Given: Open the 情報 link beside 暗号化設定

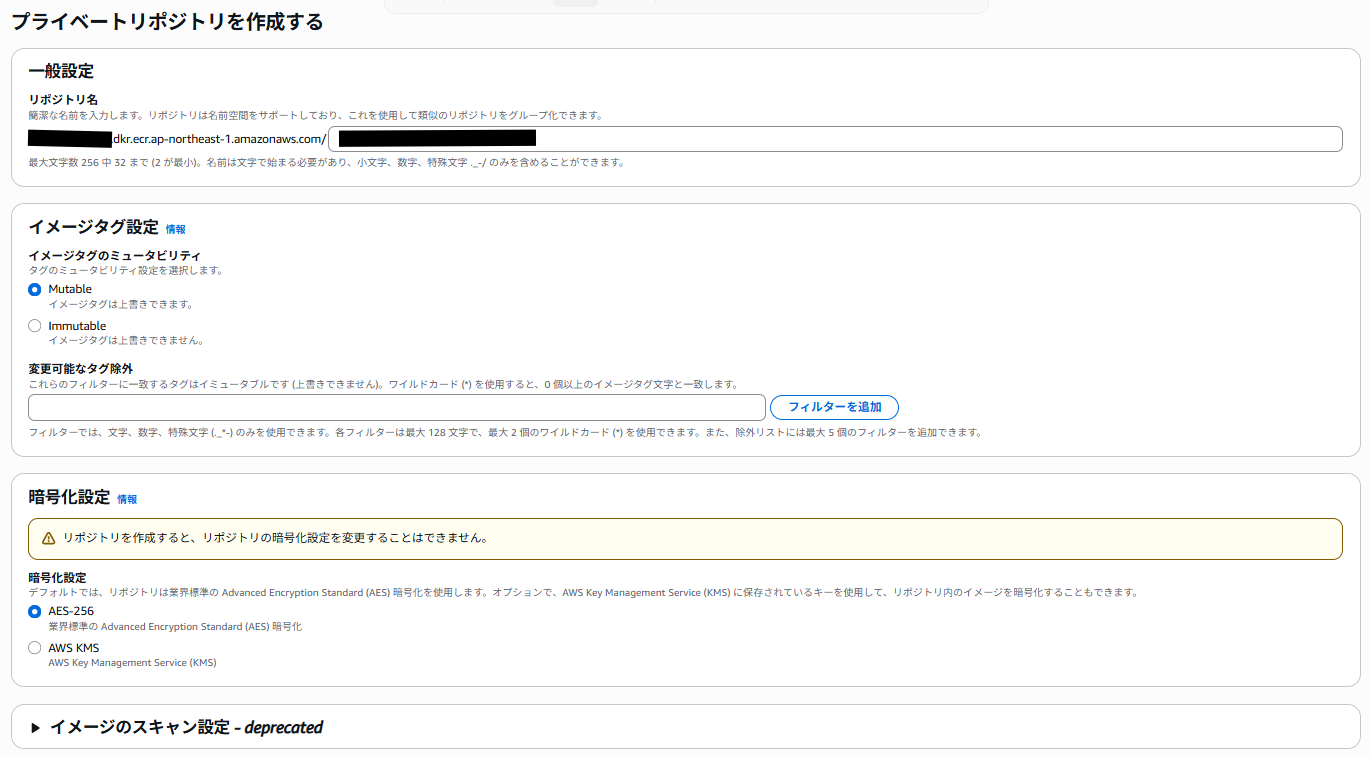Looking at the screenshot, I should tap(127, 500).
